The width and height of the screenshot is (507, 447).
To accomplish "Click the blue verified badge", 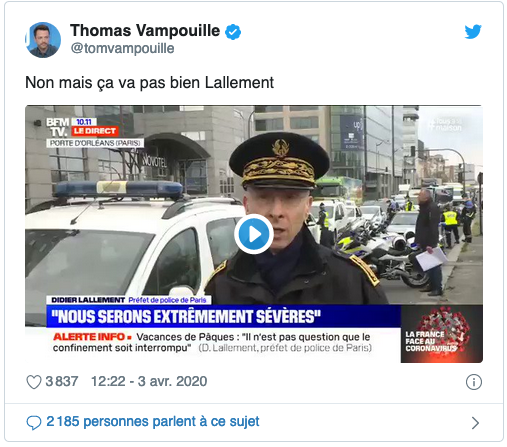I will click(233, 32).
